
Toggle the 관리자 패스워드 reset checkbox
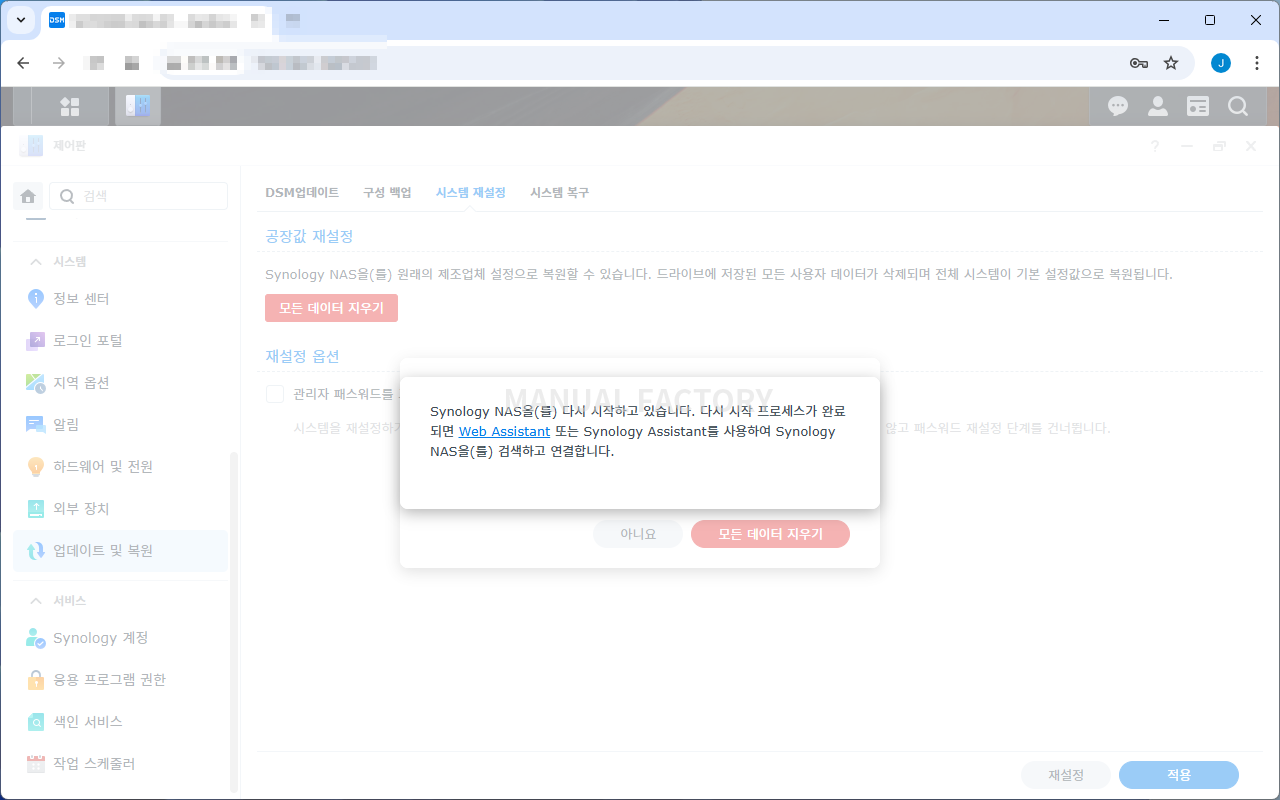(x=275, y=394)
